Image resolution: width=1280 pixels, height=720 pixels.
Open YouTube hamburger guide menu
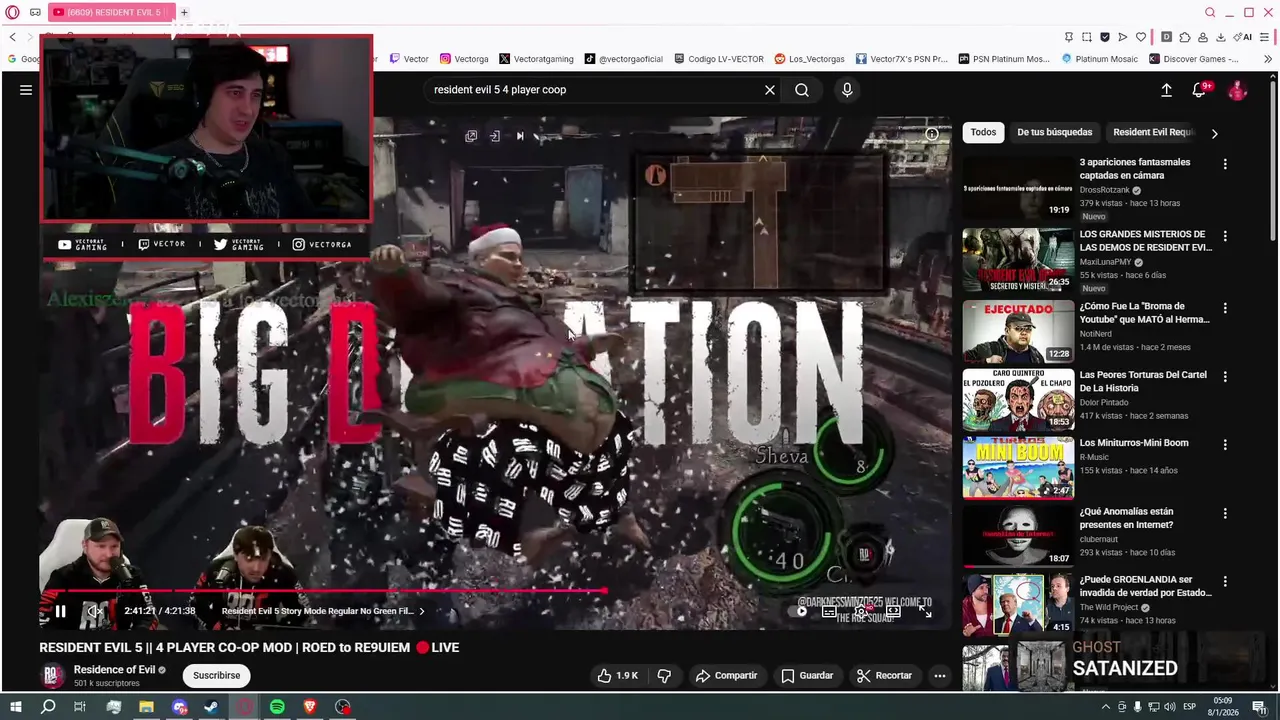26,90
